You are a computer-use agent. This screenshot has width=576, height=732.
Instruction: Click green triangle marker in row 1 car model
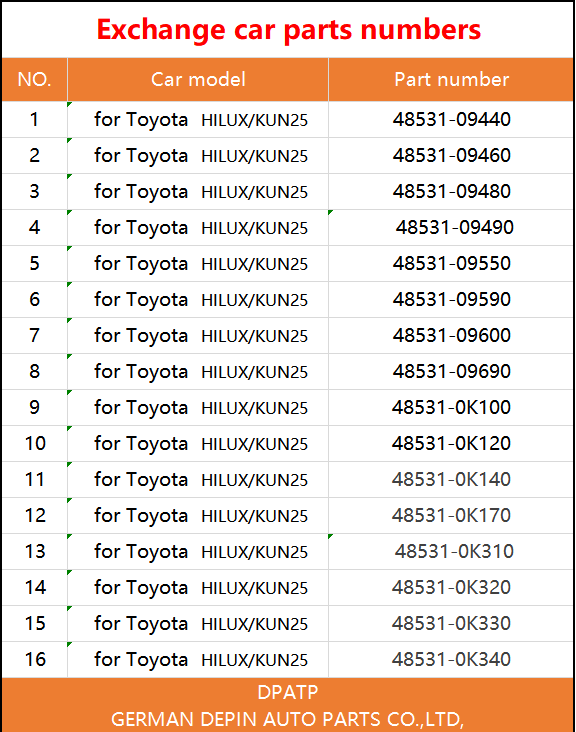click(70, 105)
